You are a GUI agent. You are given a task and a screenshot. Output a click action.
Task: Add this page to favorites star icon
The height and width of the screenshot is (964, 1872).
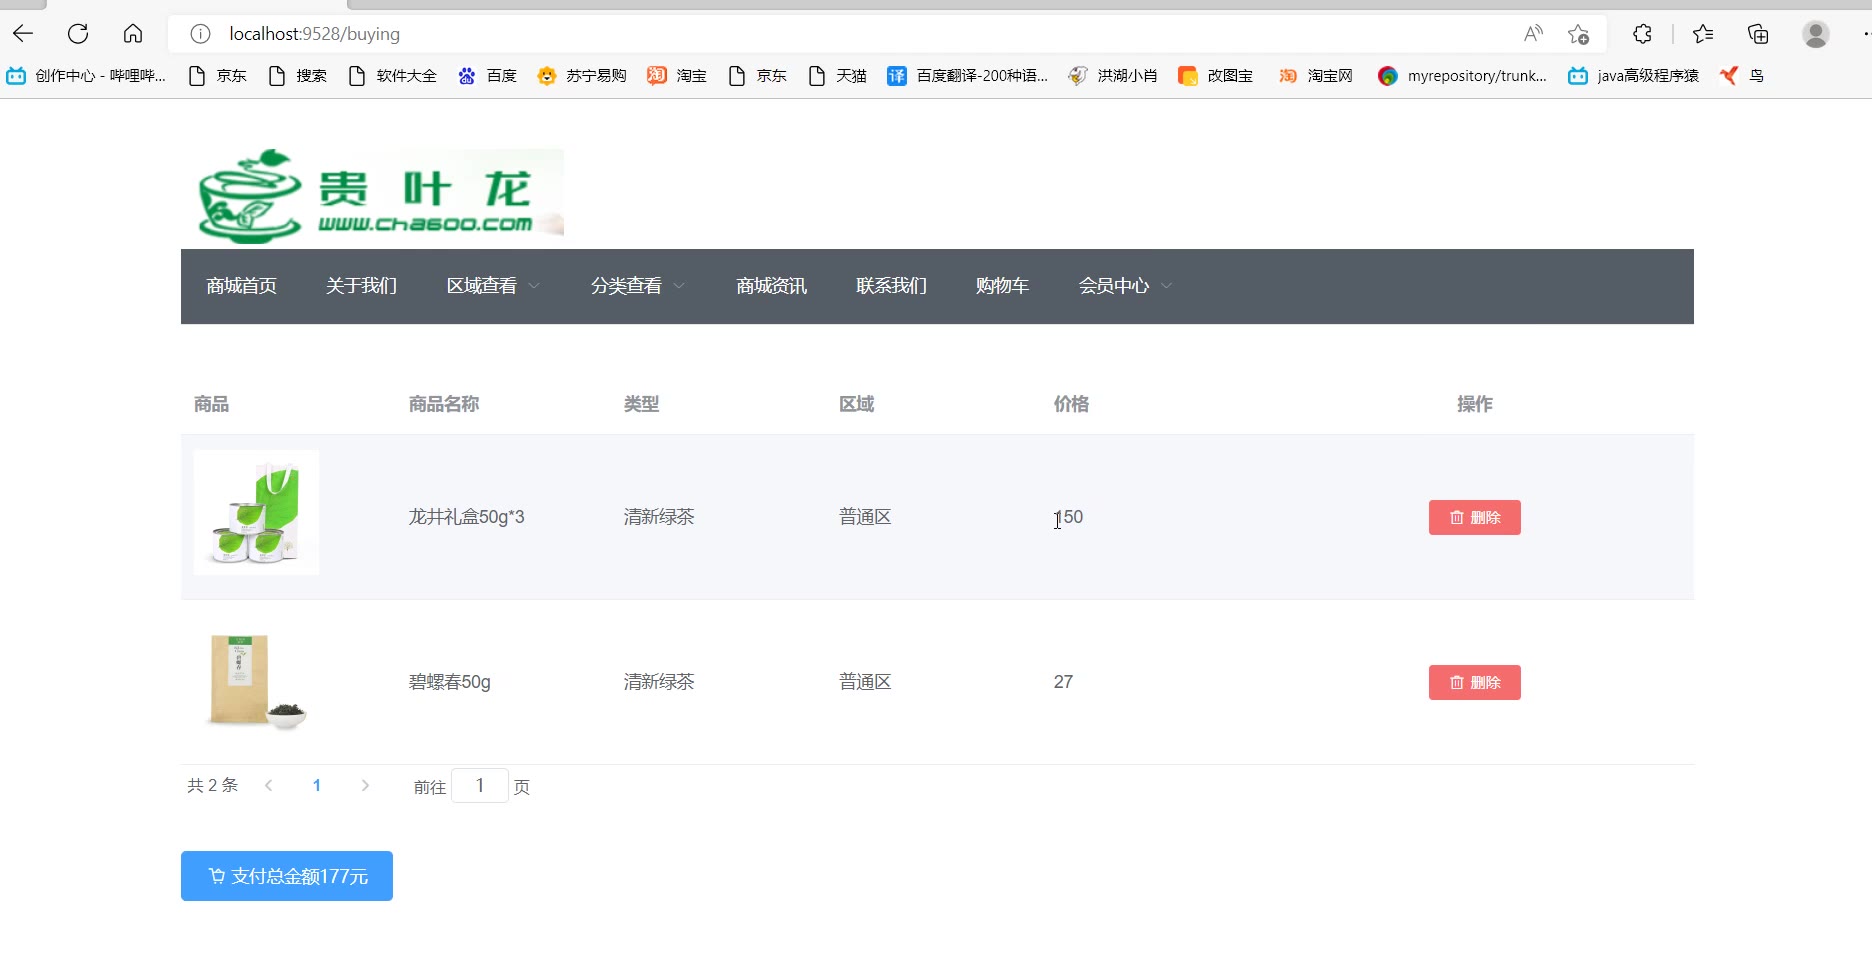(x=1578, y=34)
